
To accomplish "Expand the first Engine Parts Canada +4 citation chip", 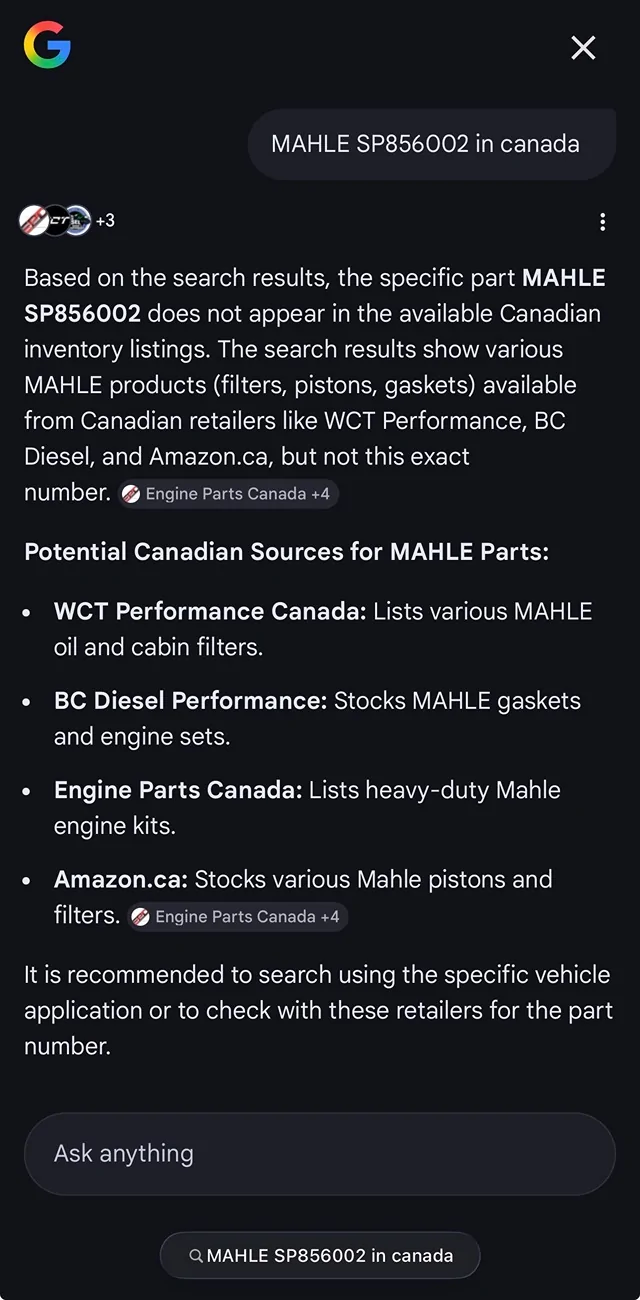I will (x=228, y=493).
